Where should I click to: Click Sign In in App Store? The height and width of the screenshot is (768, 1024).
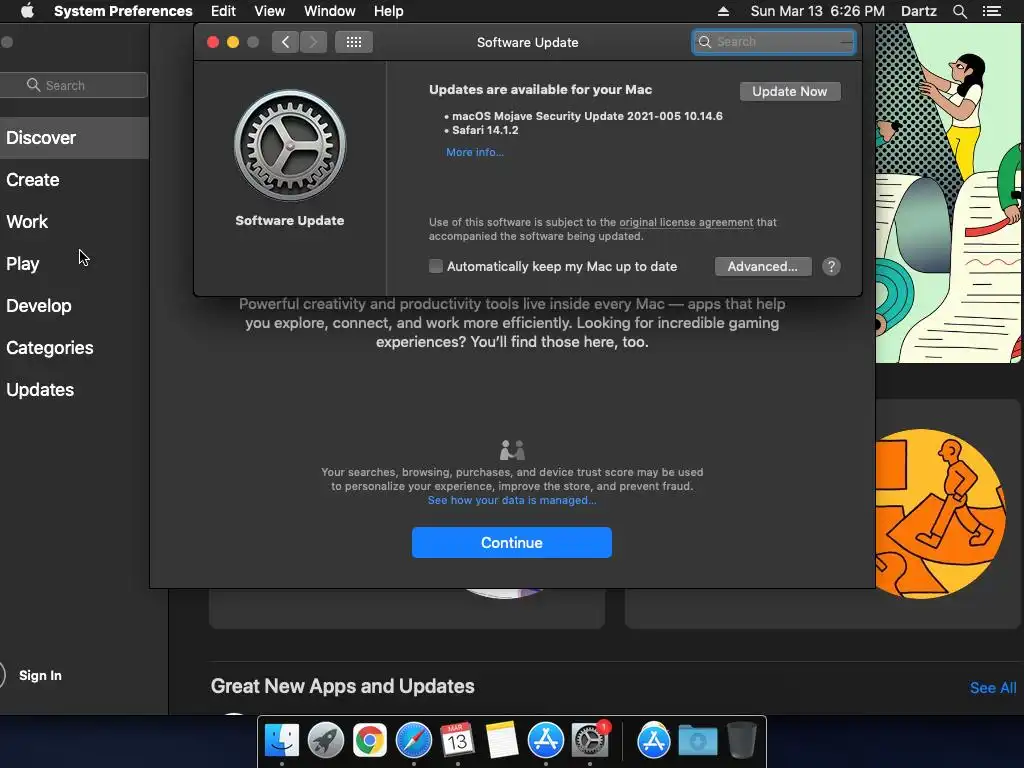pyautogui.click(x=40, y=675)
